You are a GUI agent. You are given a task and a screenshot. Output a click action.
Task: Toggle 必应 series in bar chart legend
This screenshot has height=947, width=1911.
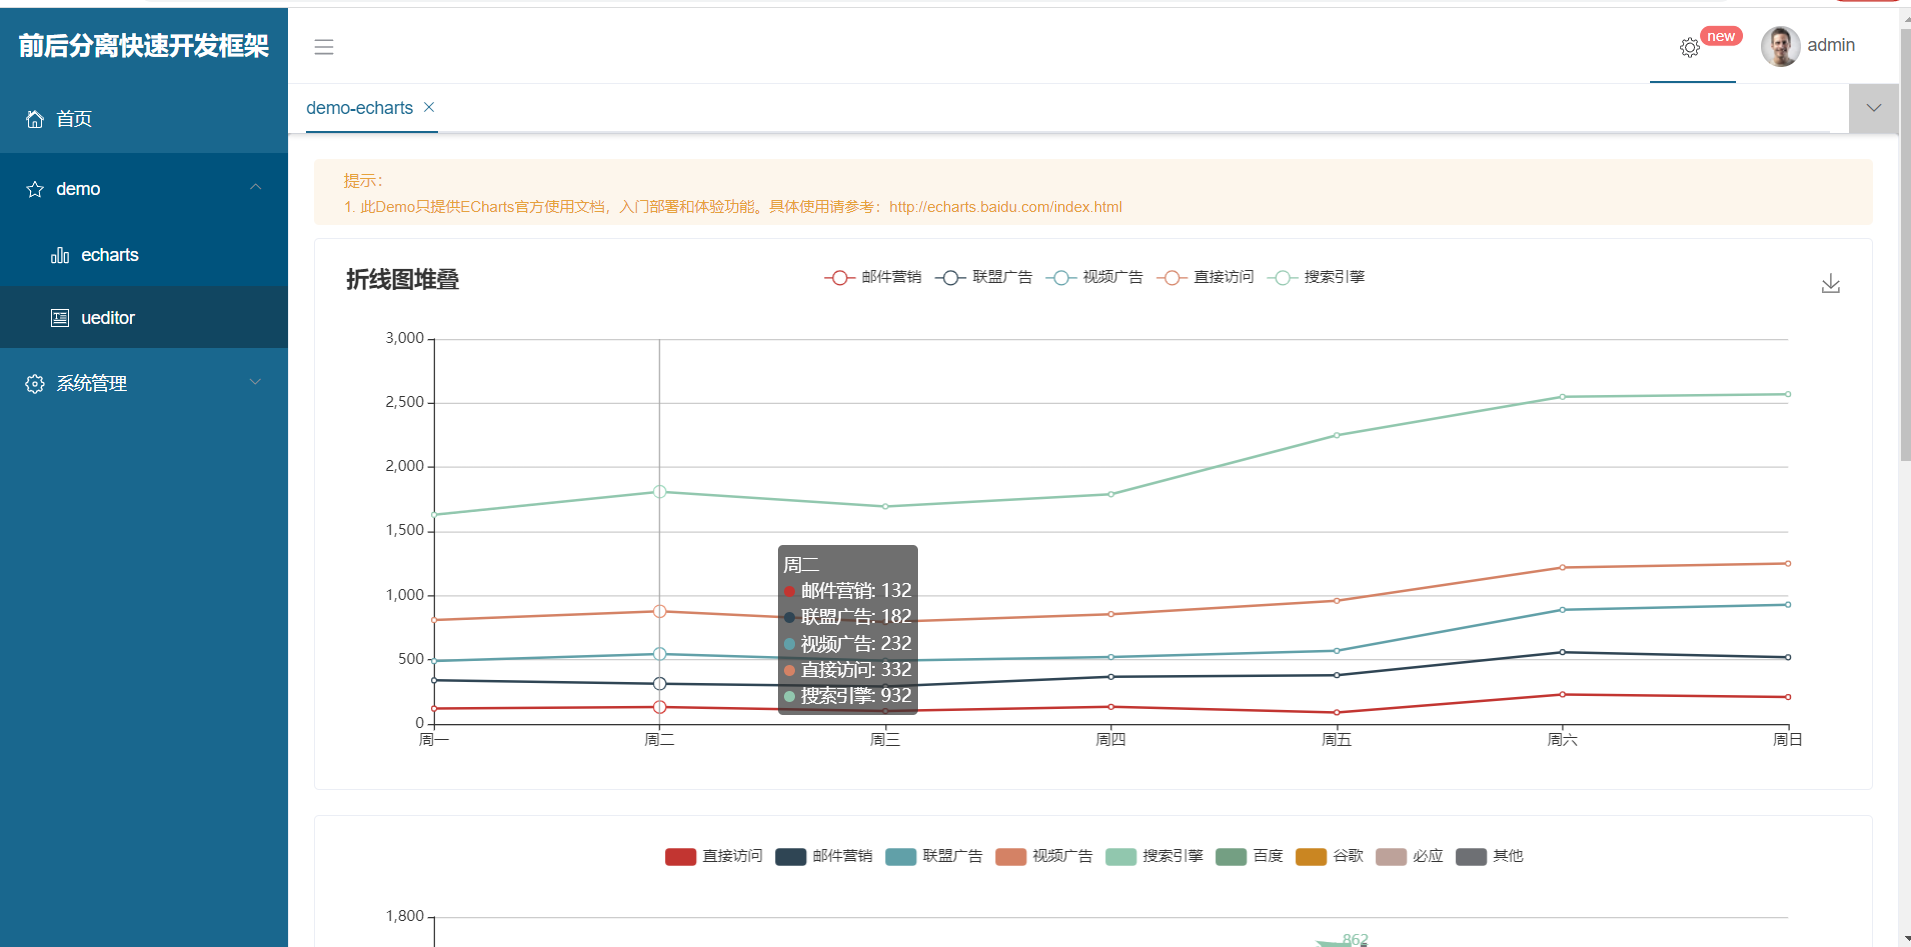tap(1409, 856)
